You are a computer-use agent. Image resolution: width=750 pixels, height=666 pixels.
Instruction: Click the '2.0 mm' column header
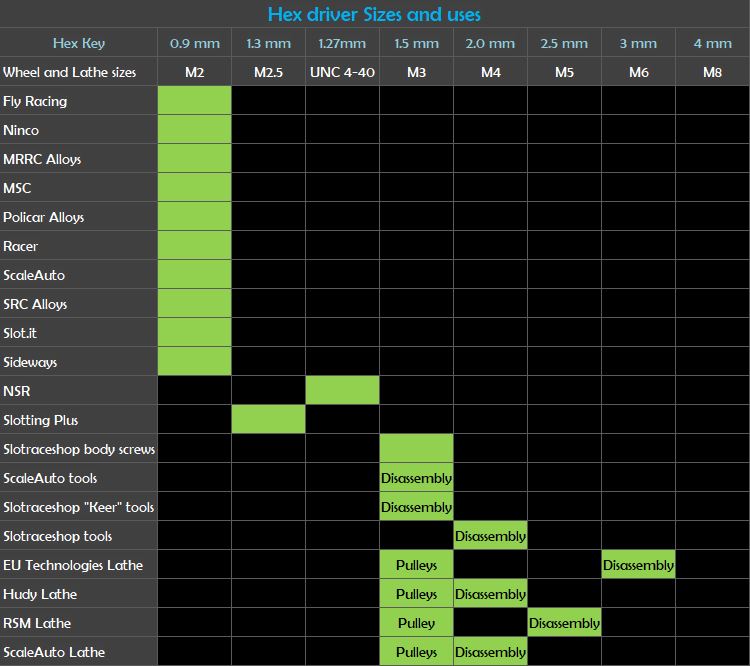[x=490, y=44]
